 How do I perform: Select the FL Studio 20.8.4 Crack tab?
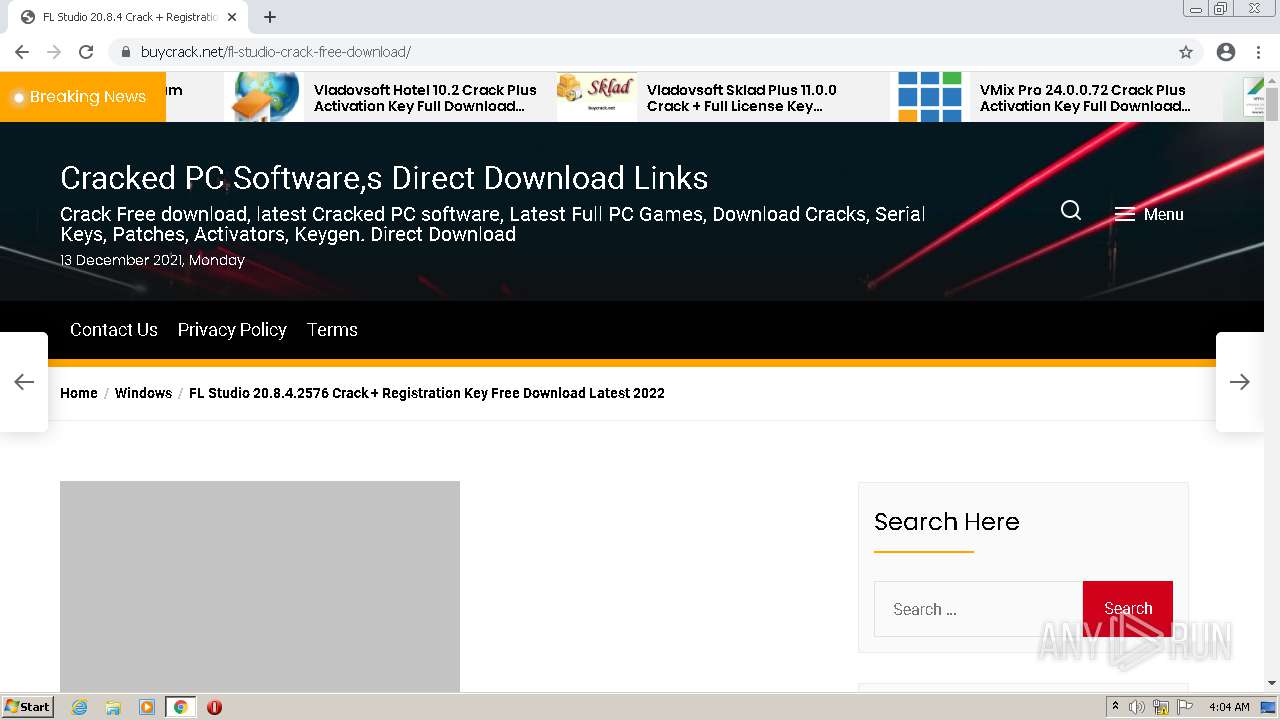point(128,17)
